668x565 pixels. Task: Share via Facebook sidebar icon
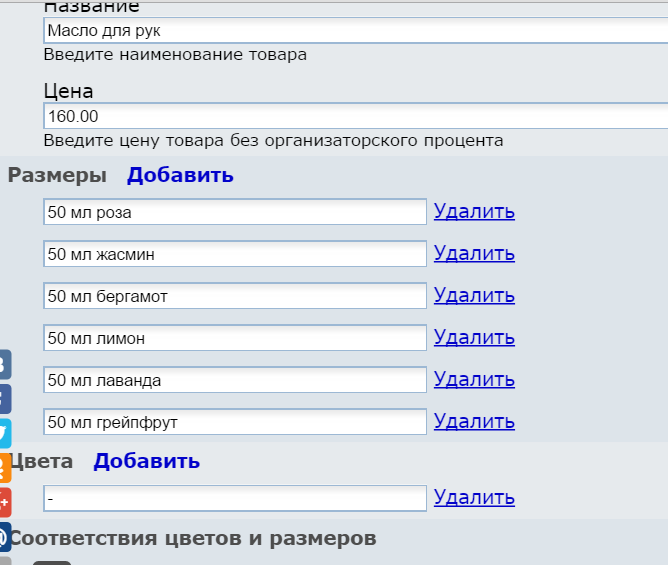[x=5, y=399]
